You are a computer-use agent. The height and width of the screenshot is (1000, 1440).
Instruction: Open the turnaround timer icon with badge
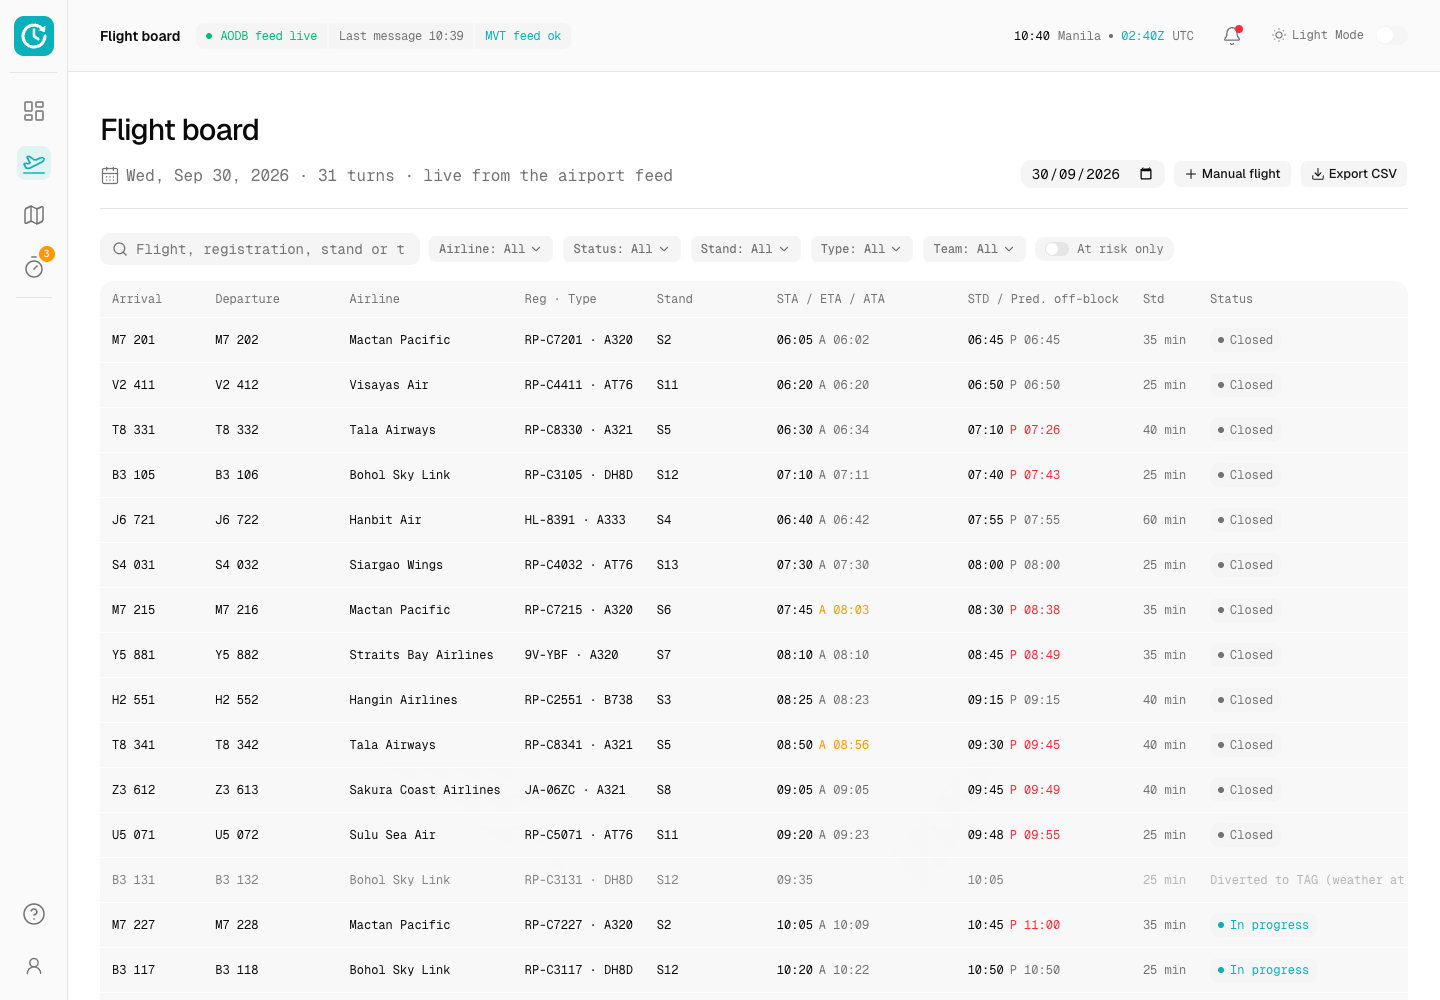click(34, 267)
